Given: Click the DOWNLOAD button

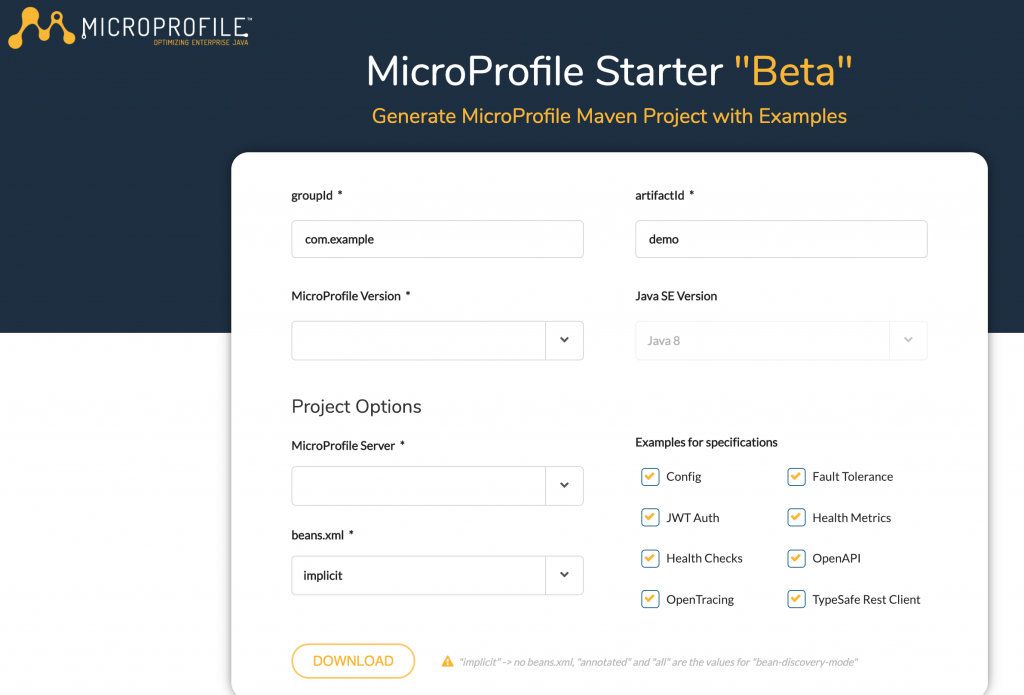Looking at the screenshot, I should (x=353, y=661).
